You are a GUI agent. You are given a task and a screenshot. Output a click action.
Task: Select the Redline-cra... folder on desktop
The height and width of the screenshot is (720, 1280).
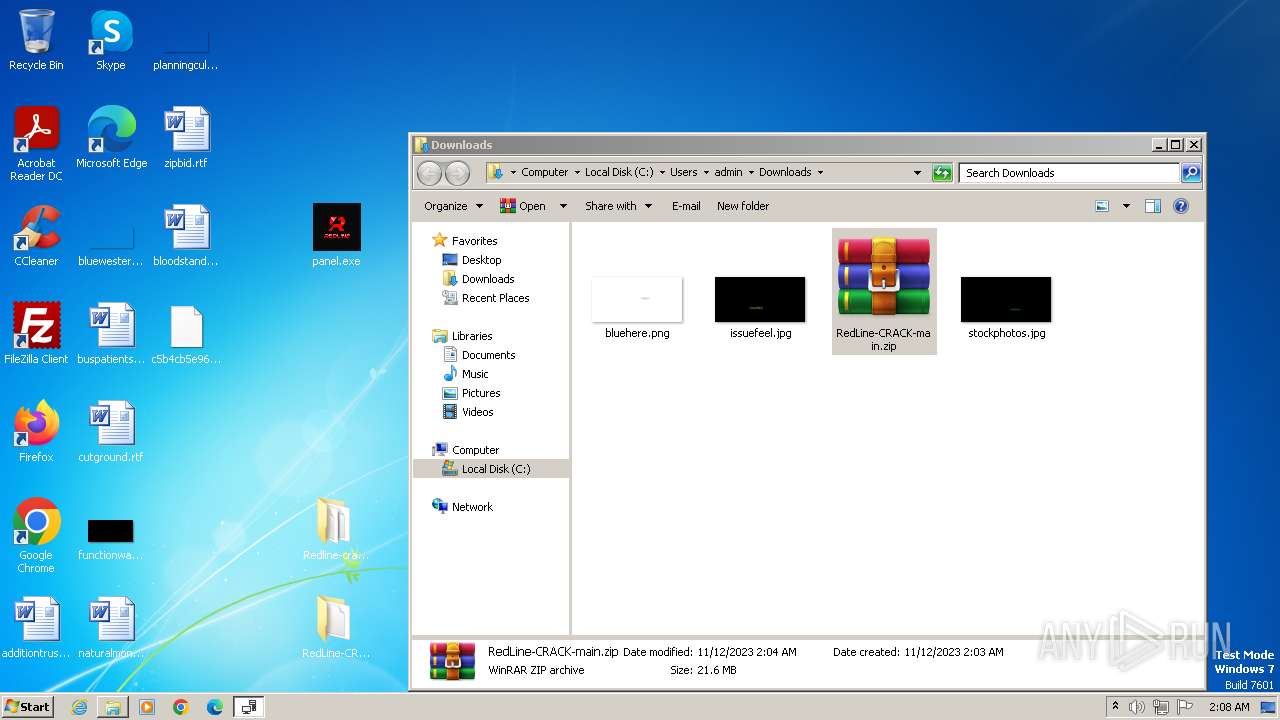(336, 530)
